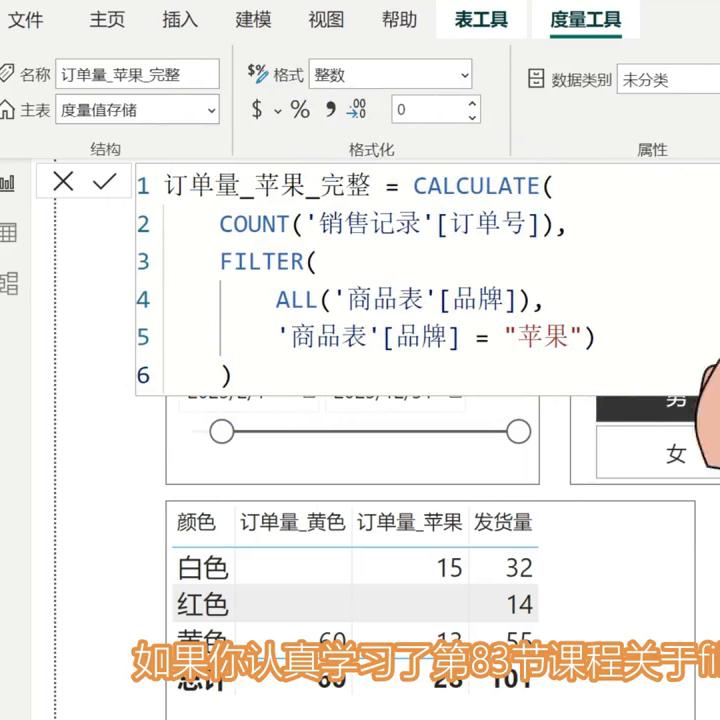Screen dimensions: 720x720
Task: Open the 主表 dropdown 度量值存储
Action: pyautogui.click(x=137, y=109)
